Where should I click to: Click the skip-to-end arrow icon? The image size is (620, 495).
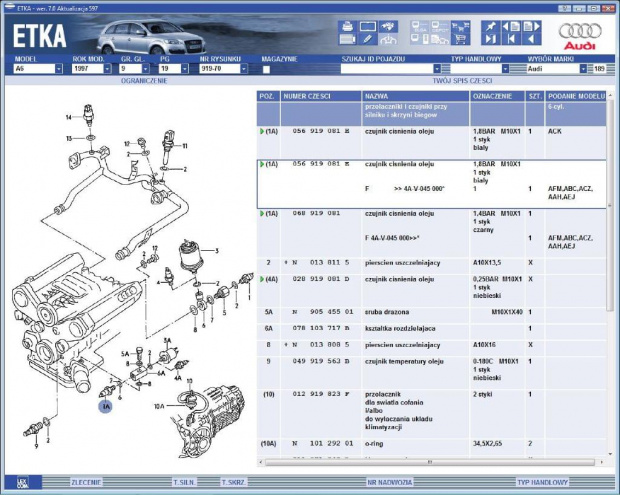pyautogui.click(x=491, y=39)
